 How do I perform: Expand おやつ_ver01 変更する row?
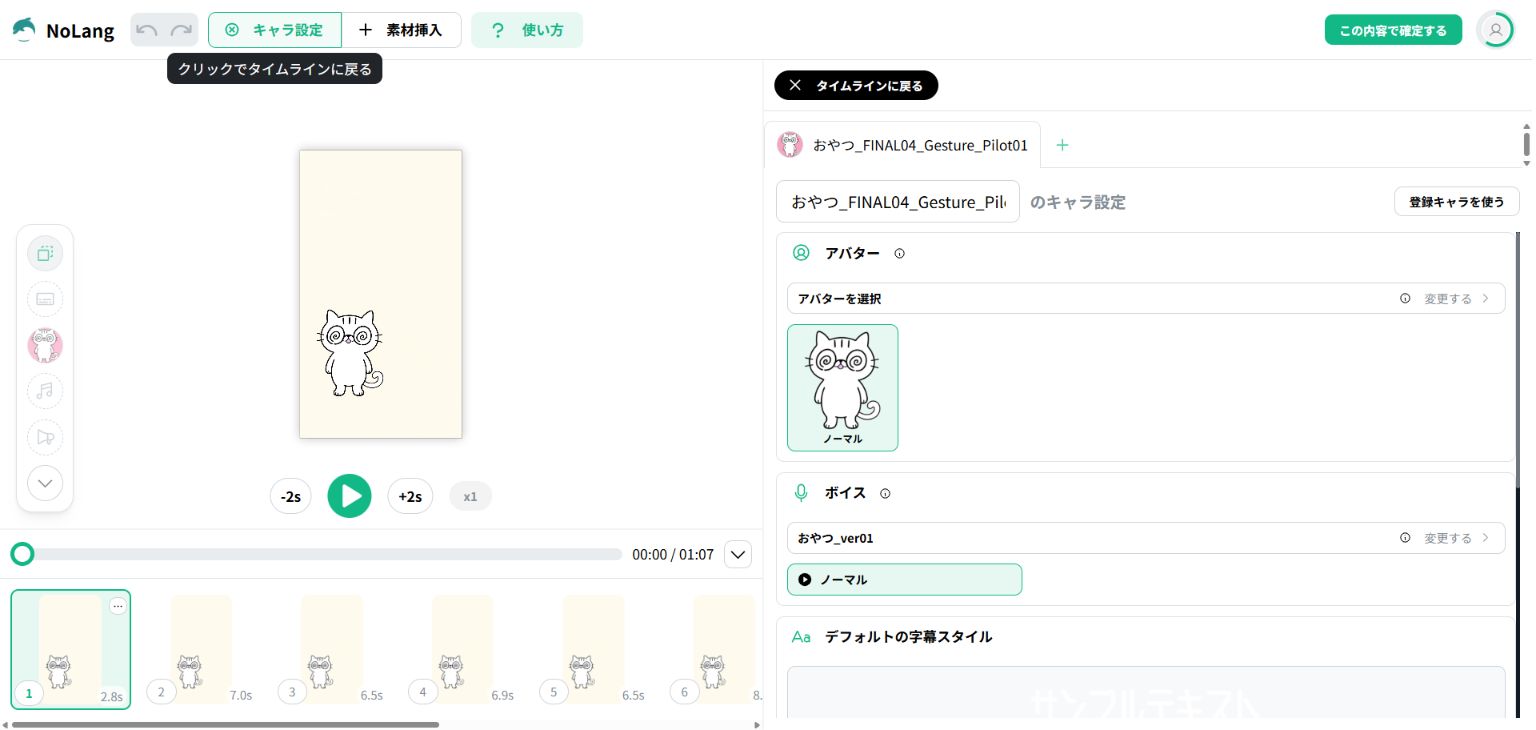click(1146, 538)
